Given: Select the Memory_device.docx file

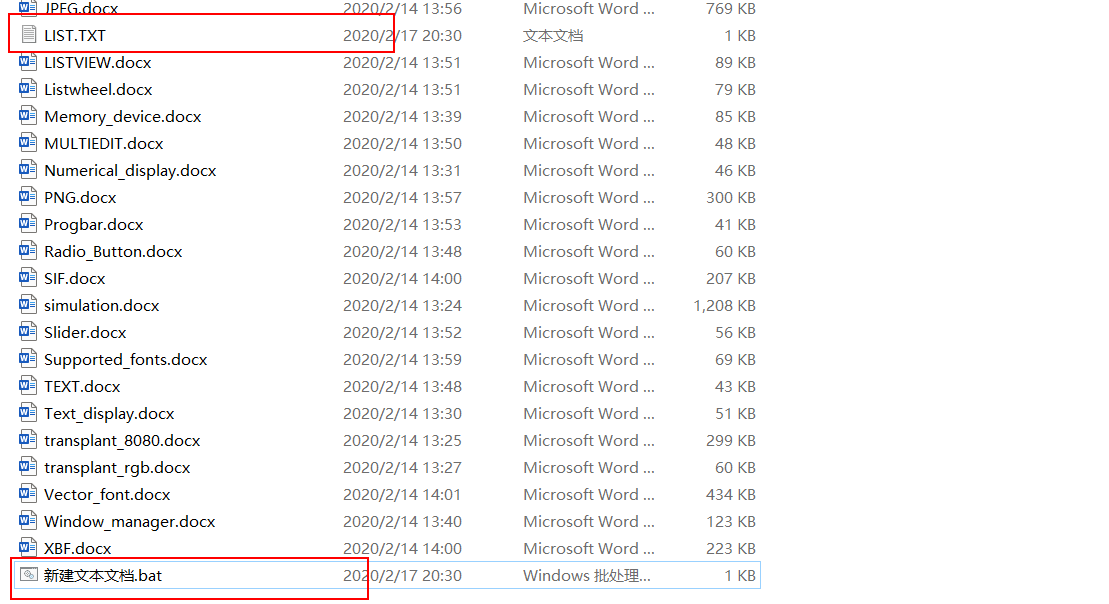Looking at the screenshot, I should pos(122,116).
